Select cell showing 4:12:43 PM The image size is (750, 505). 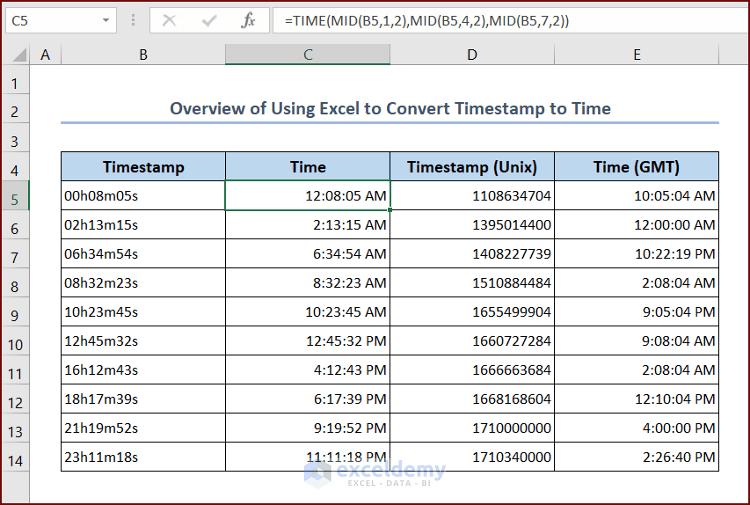pyautogui.click(x=308, y=370)
